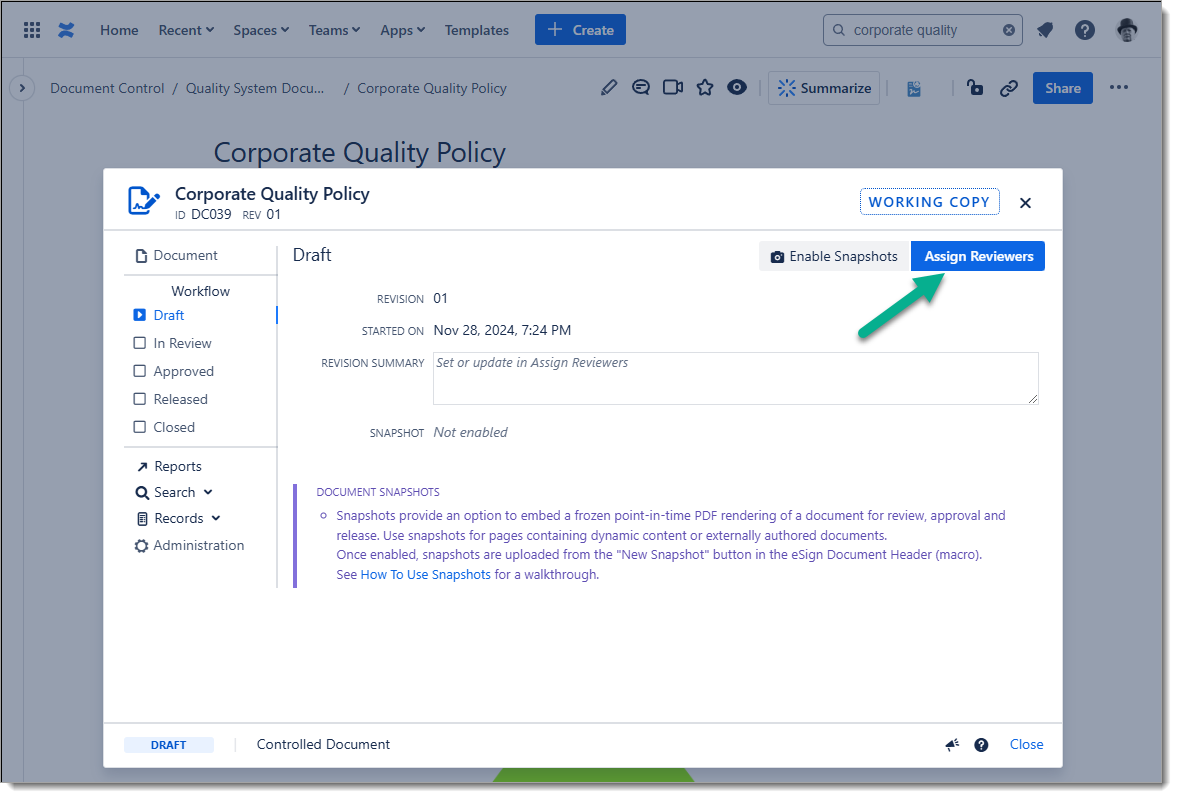Select the Approved workflow step
The image size is (1177, 798).
coord(183,371)
